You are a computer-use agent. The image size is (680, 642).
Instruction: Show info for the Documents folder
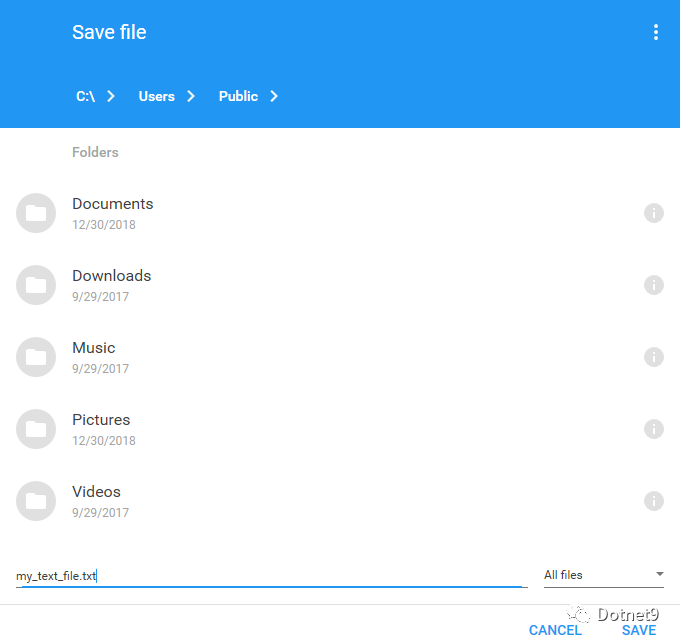pyautogui.click(x=654, y=213)
